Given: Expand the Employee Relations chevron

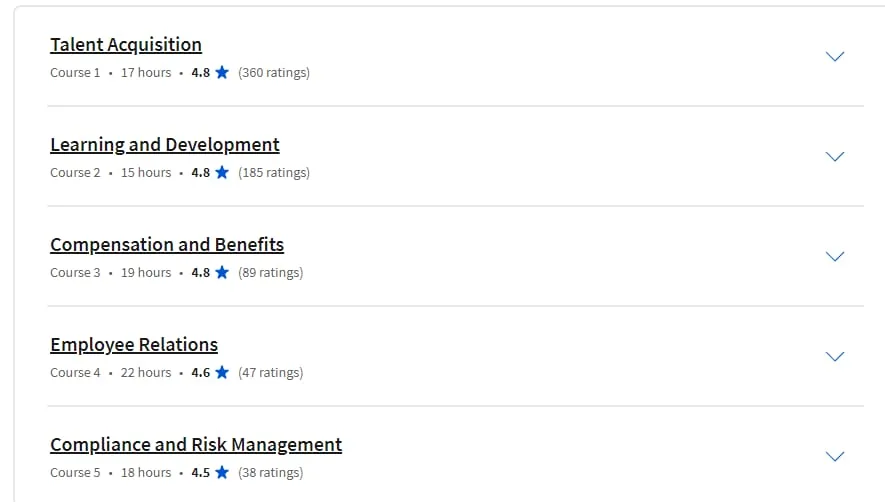Looking at the screenshot, I should click(835, 356).
